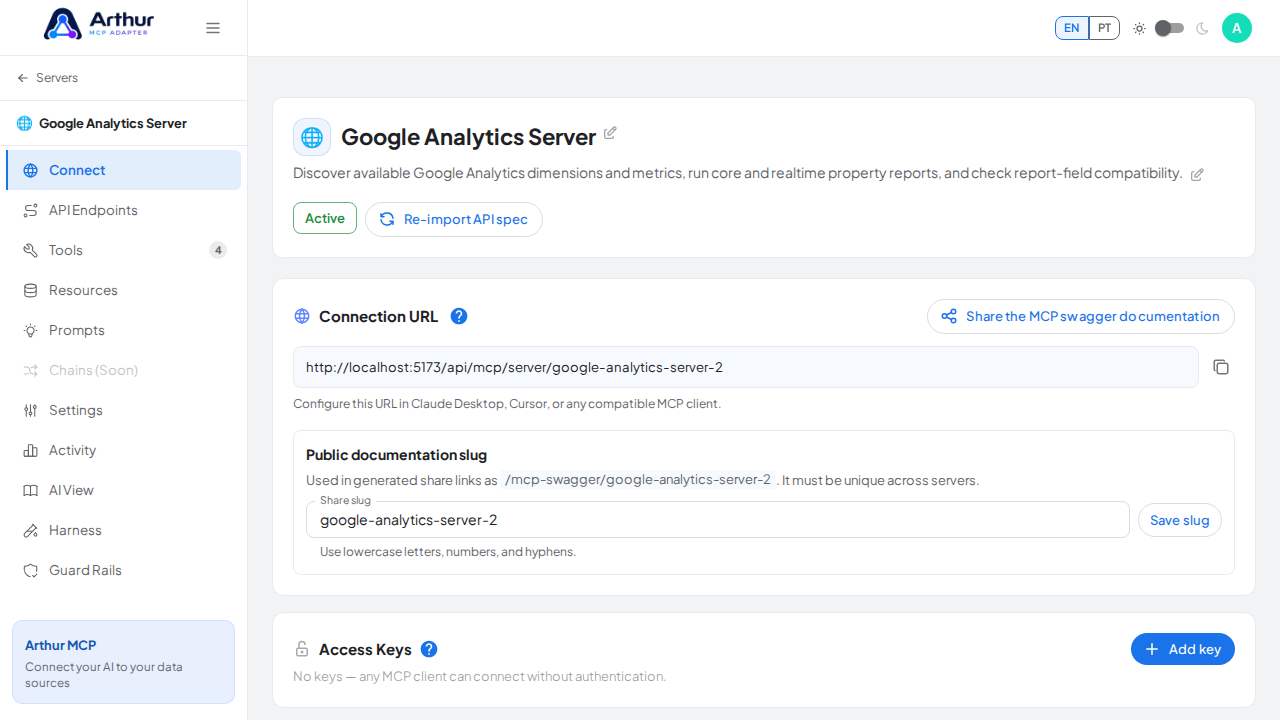
Task: Click the sun light-mode icon
Action: tap(1139, 28)
